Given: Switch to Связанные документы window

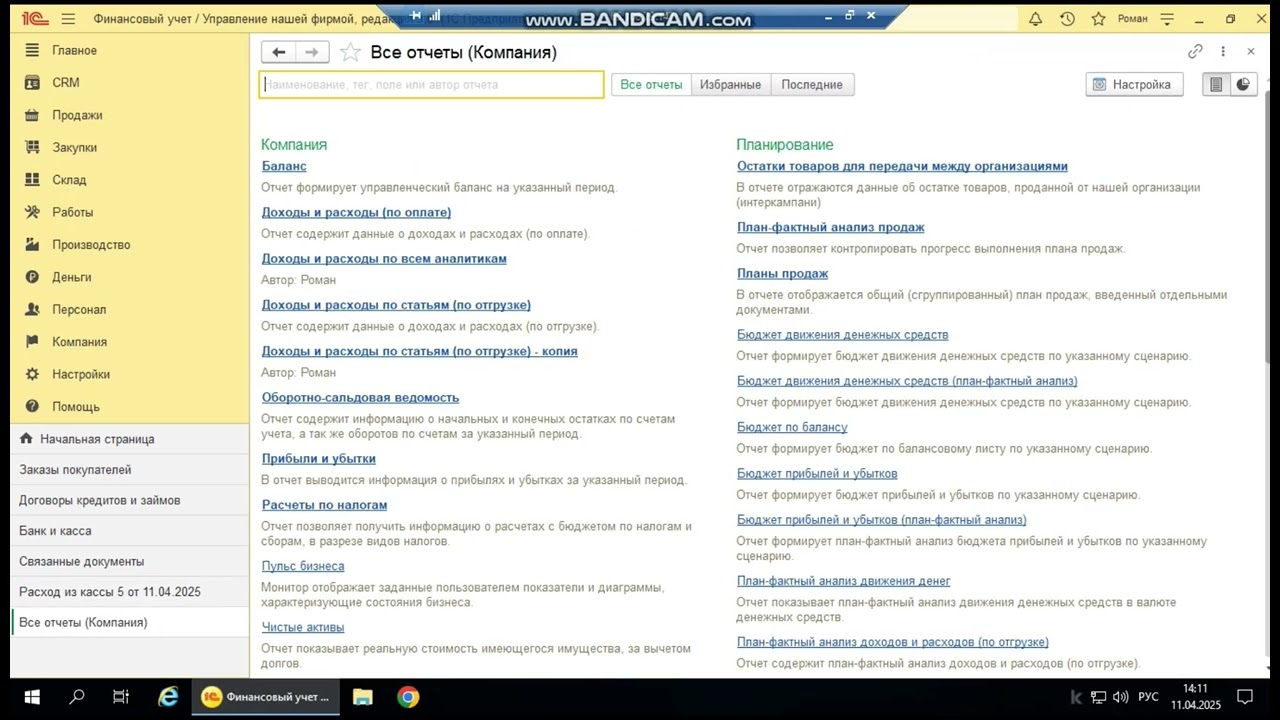Looking at the screenshot, I should [x=130, y=561].
